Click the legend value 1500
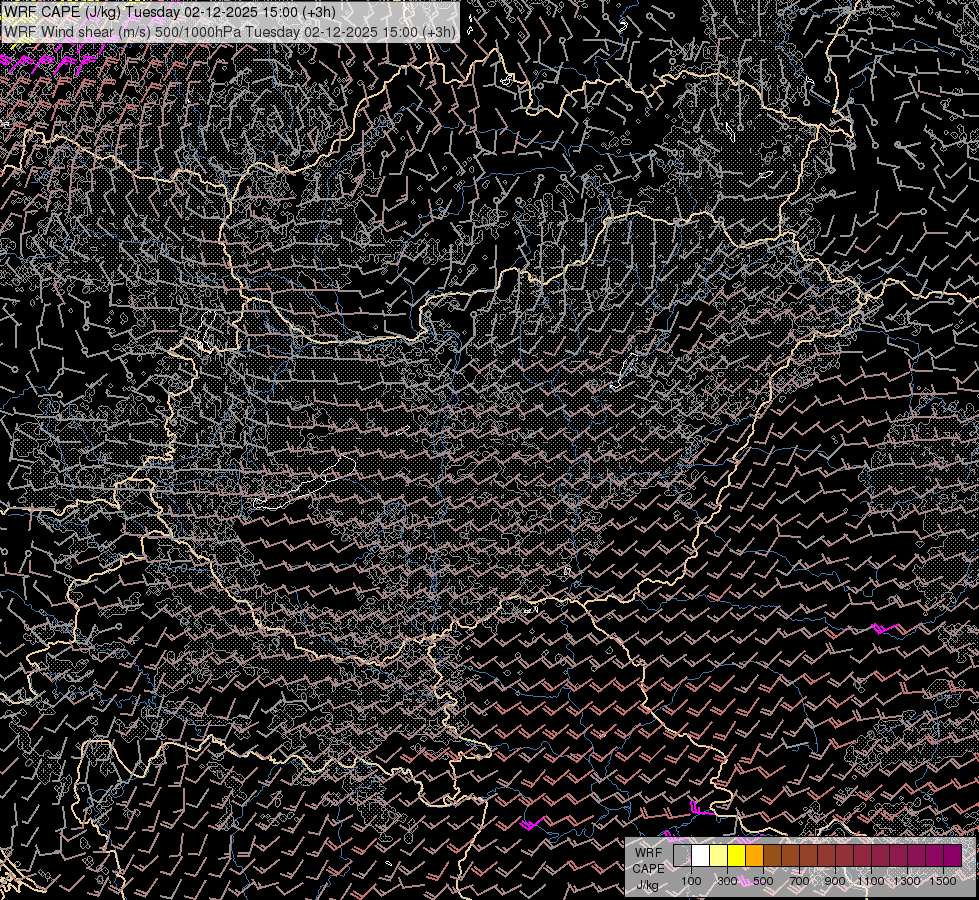 point(943,881)
